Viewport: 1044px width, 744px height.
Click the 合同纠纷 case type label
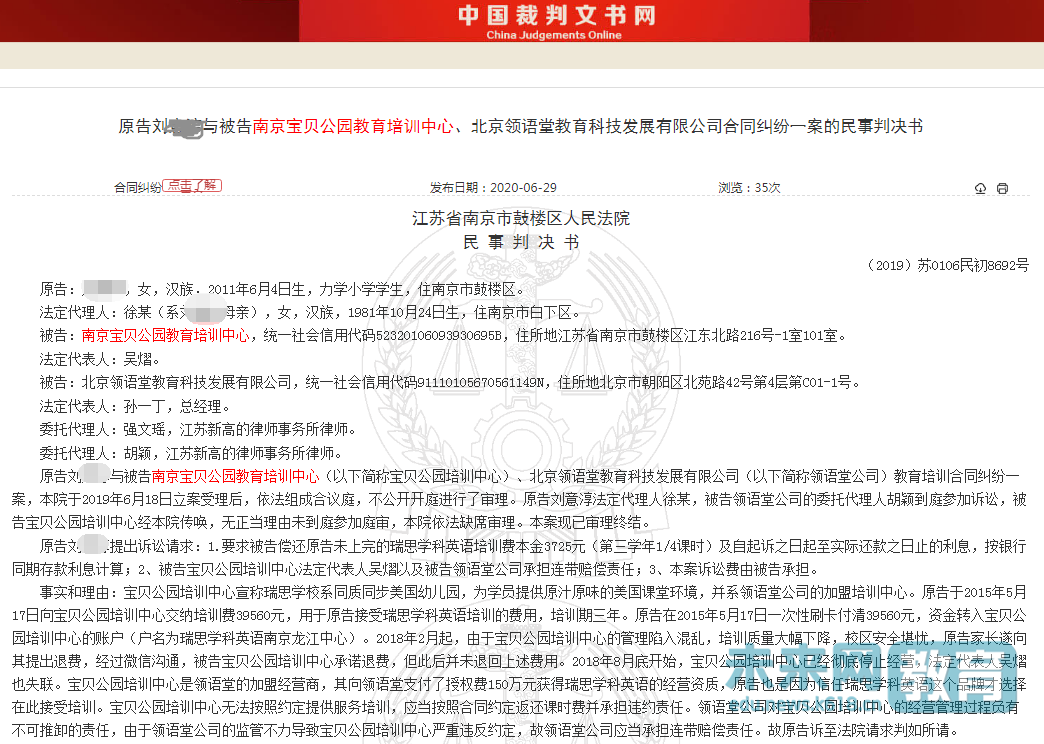137,188
